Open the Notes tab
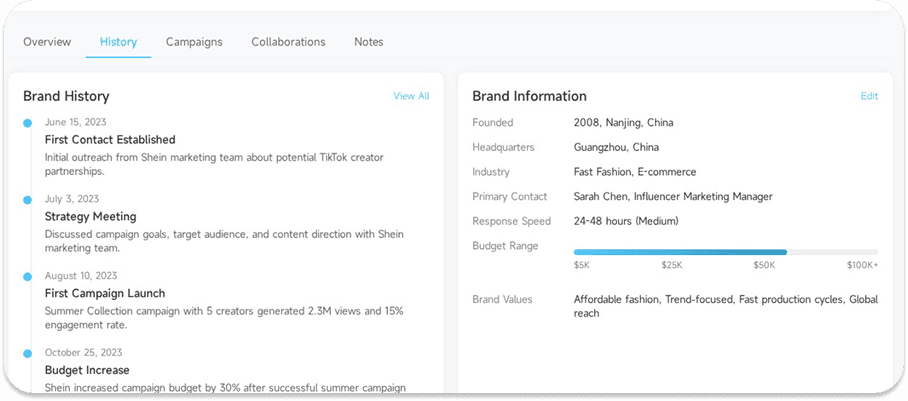The height and width of the screenshot is (401, 908). [x=368, y=42]
